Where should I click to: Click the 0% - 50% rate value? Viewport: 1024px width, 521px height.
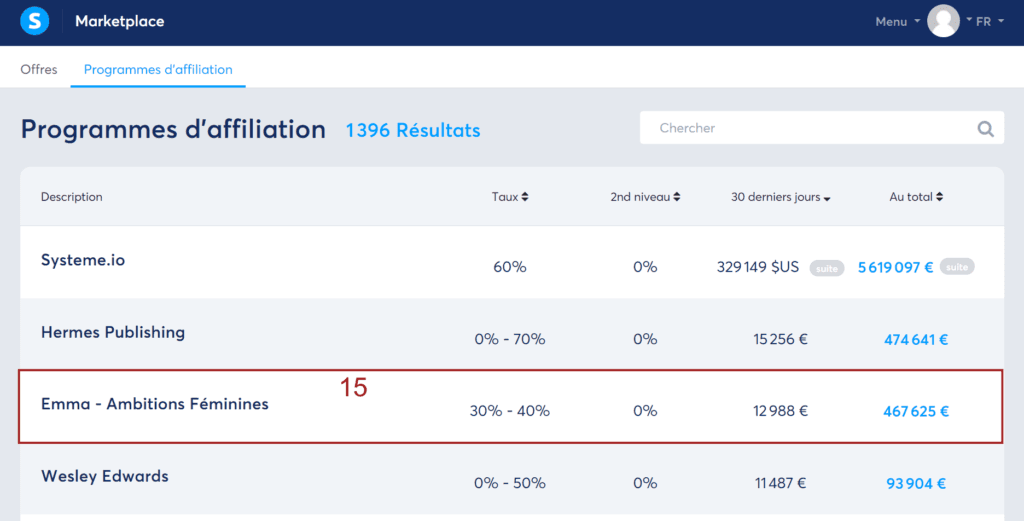coord(510,484)
